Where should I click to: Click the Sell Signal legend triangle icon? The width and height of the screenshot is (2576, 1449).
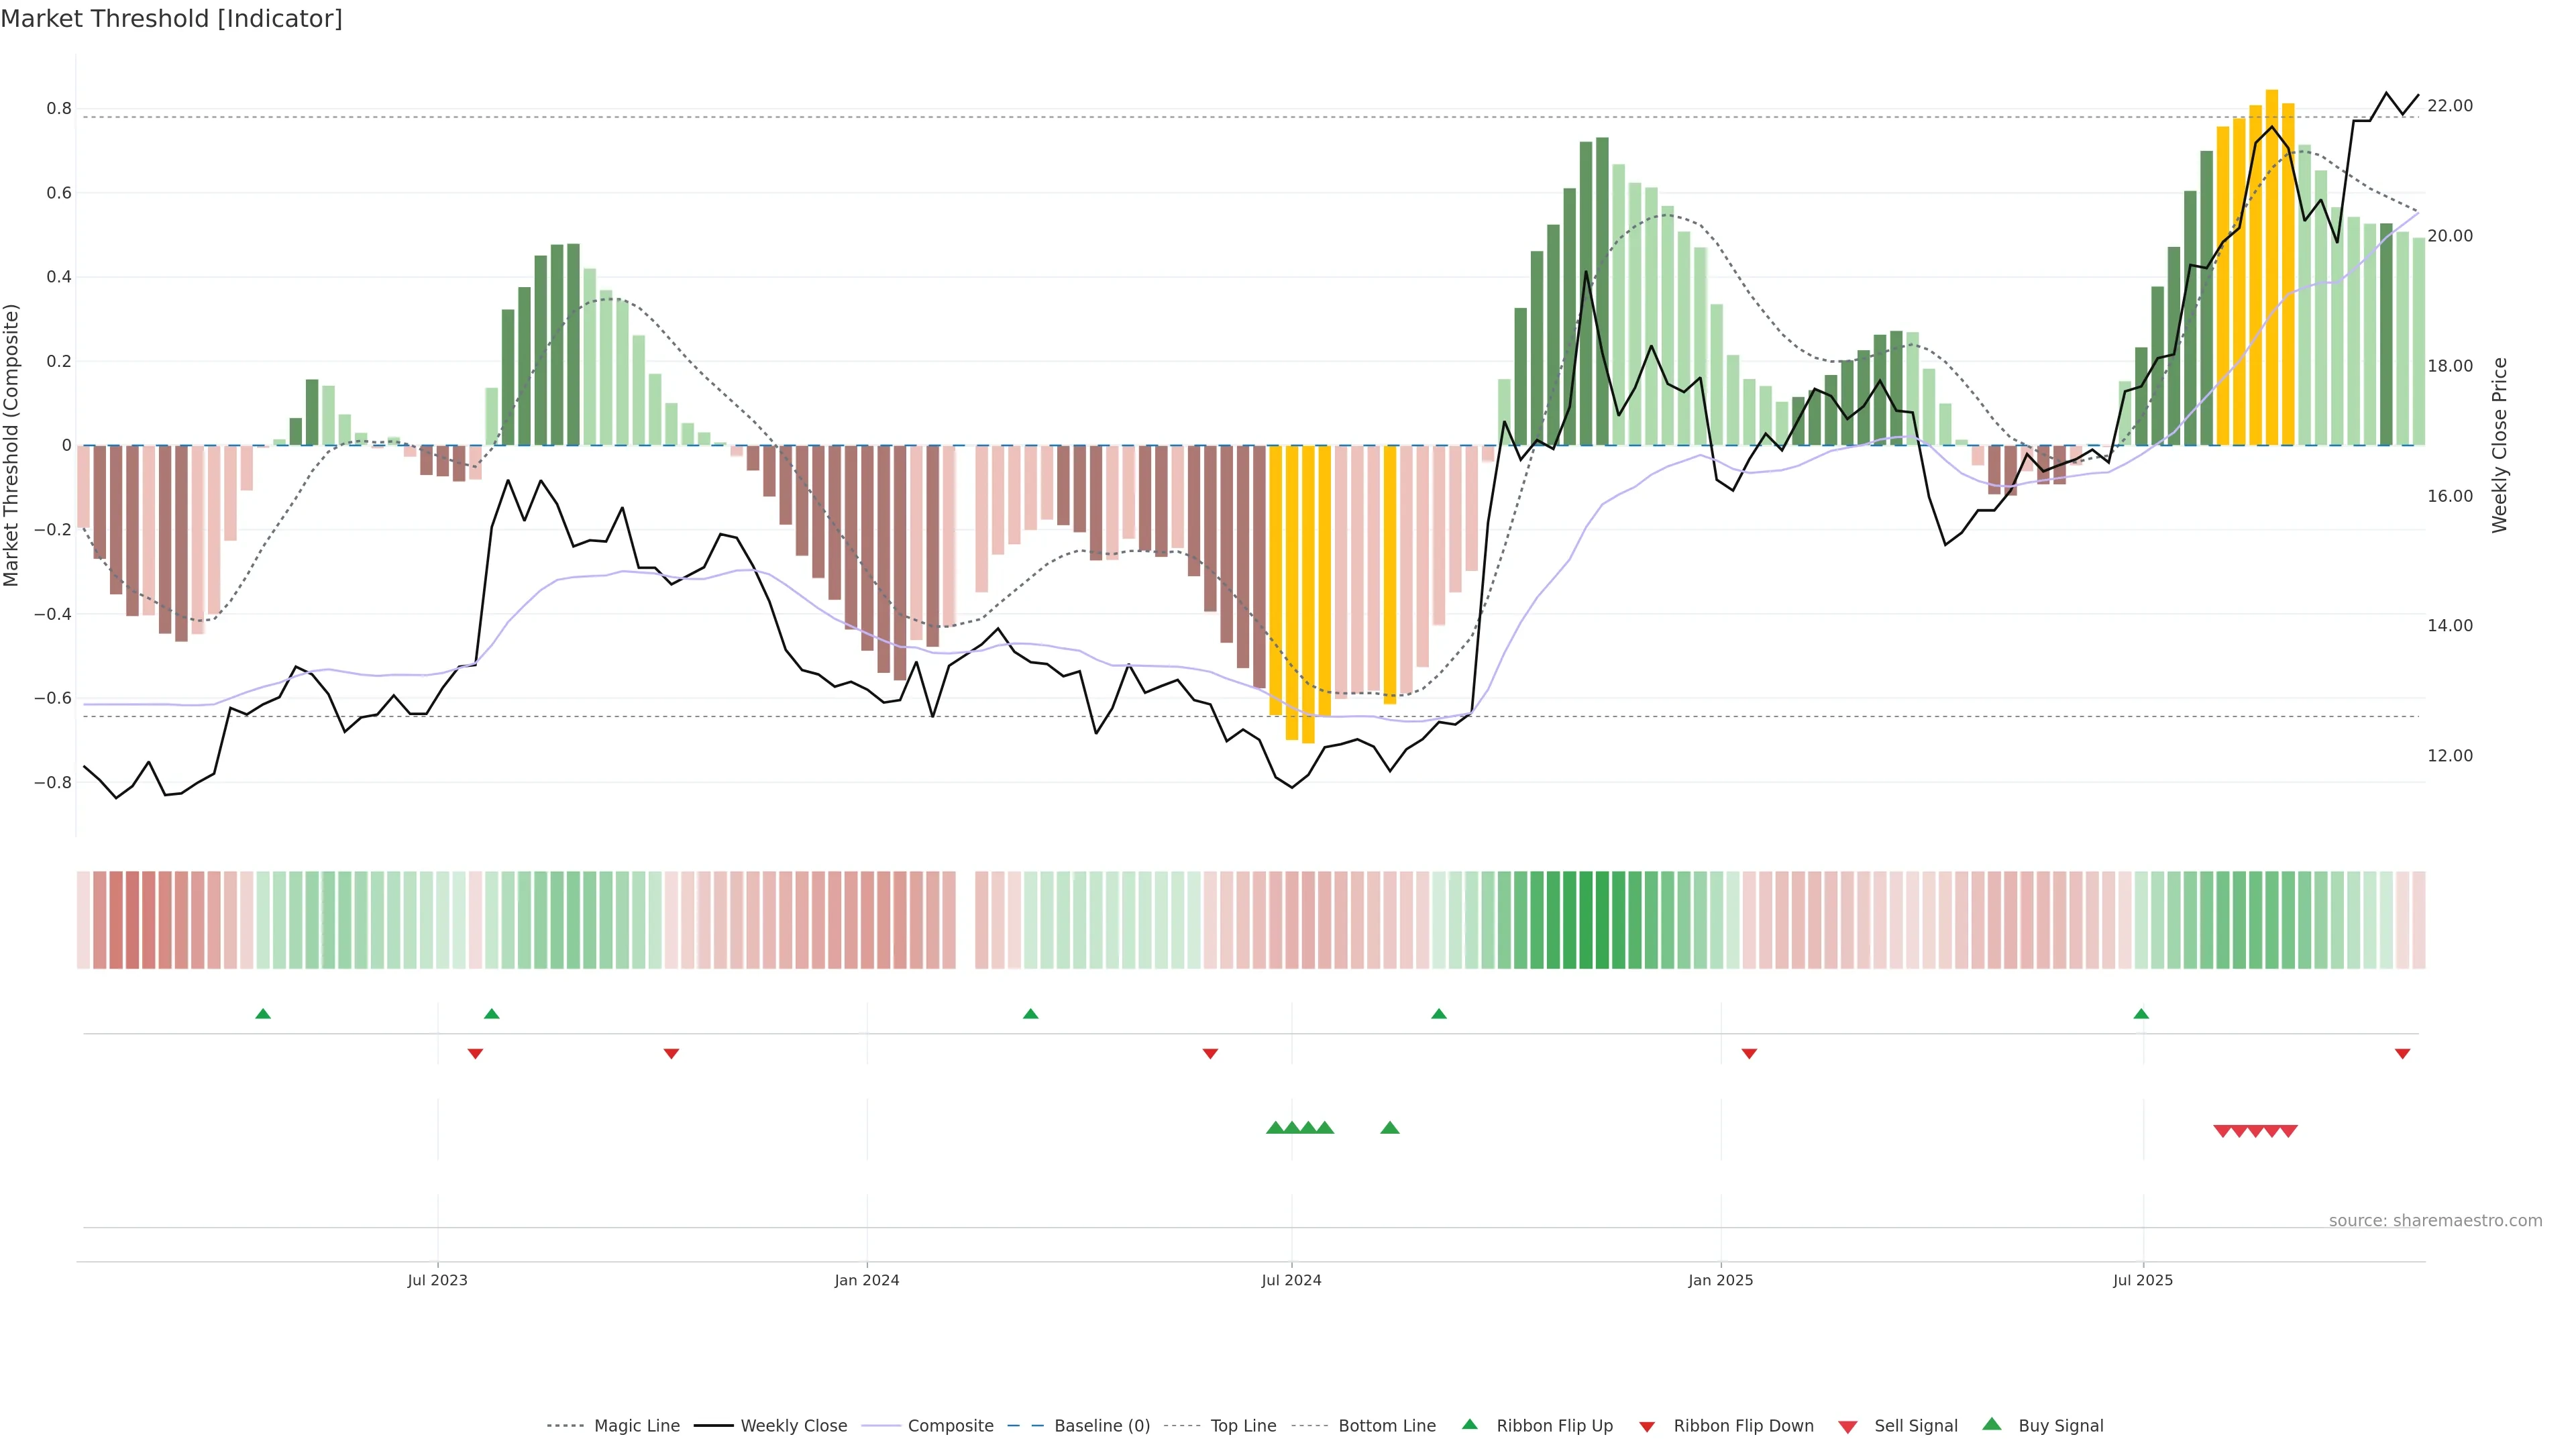1847,1427
